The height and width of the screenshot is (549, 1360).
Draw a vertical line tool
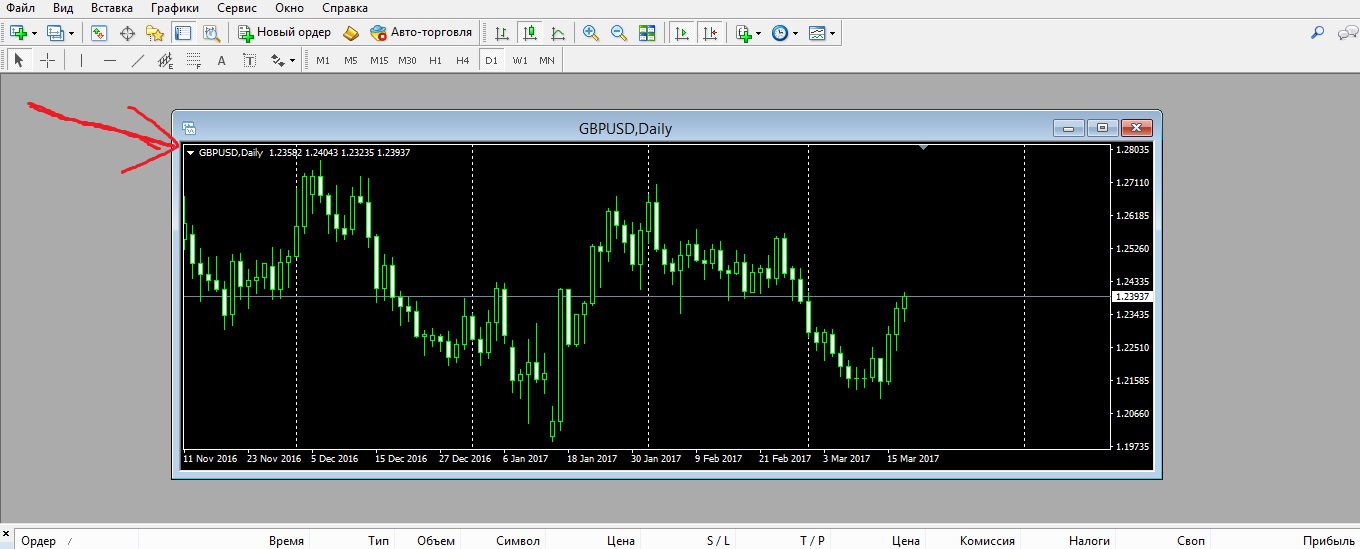pyautogui.click(x=82, y=60)
